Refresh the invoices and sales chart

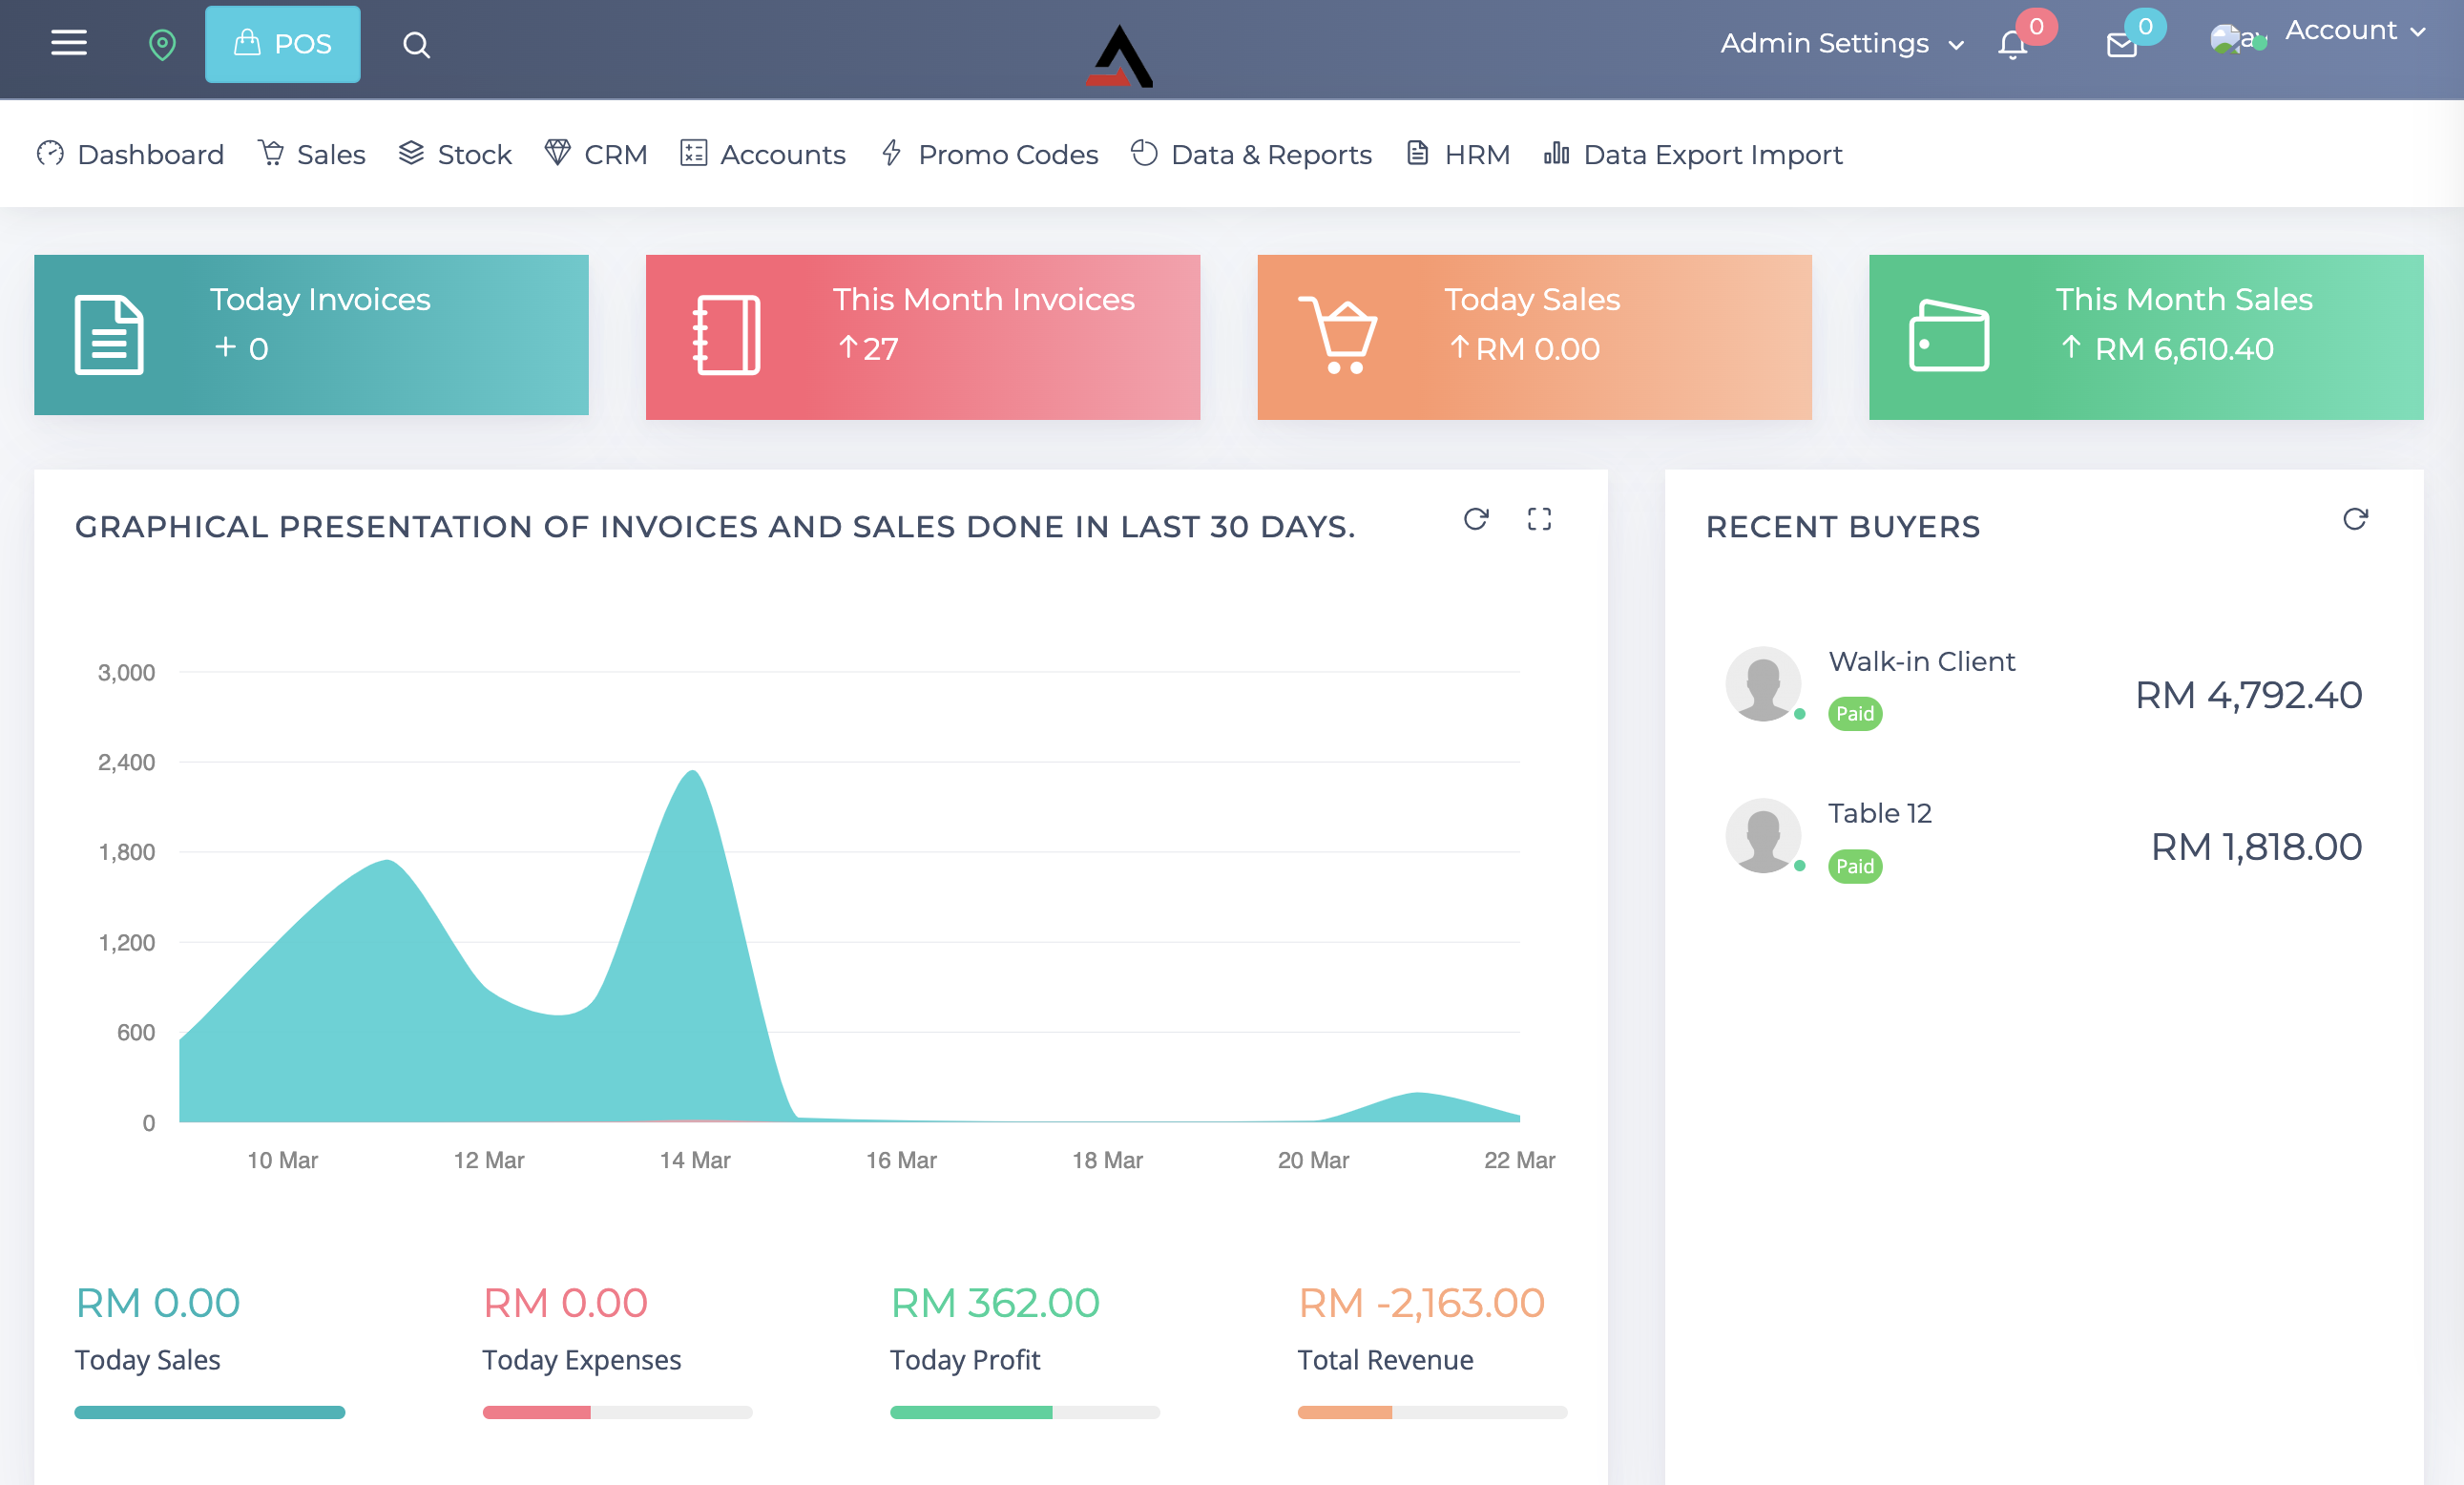1475,519
